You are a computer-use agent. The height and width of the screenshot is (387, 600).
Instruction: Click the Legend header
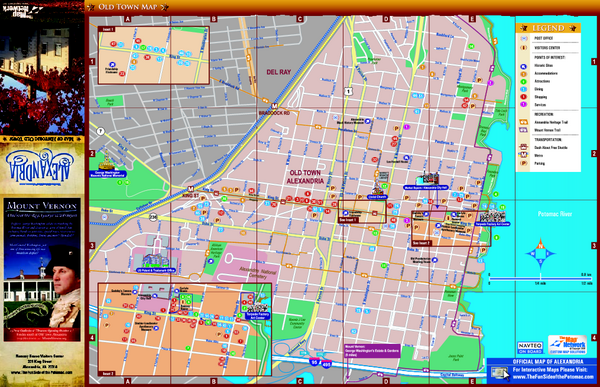click(548, 28)
